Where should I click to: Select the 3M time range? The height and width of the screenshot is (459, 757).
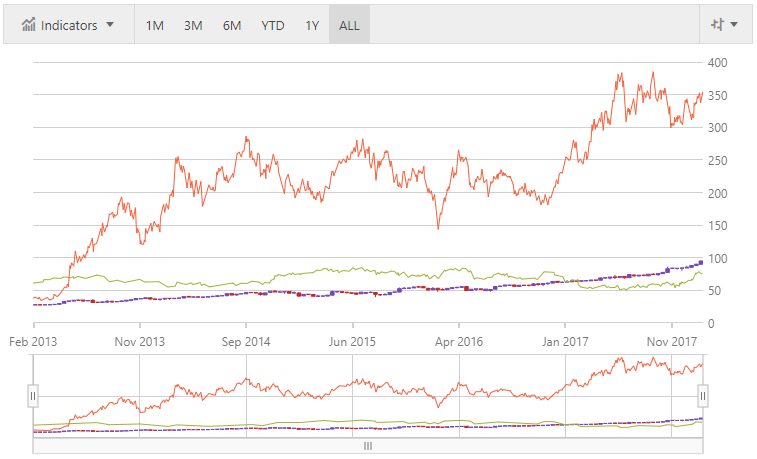point(192,25)
